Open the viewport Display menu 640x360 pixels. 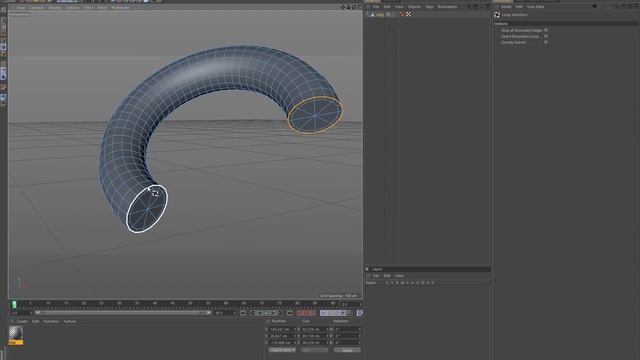coord(55,7)
